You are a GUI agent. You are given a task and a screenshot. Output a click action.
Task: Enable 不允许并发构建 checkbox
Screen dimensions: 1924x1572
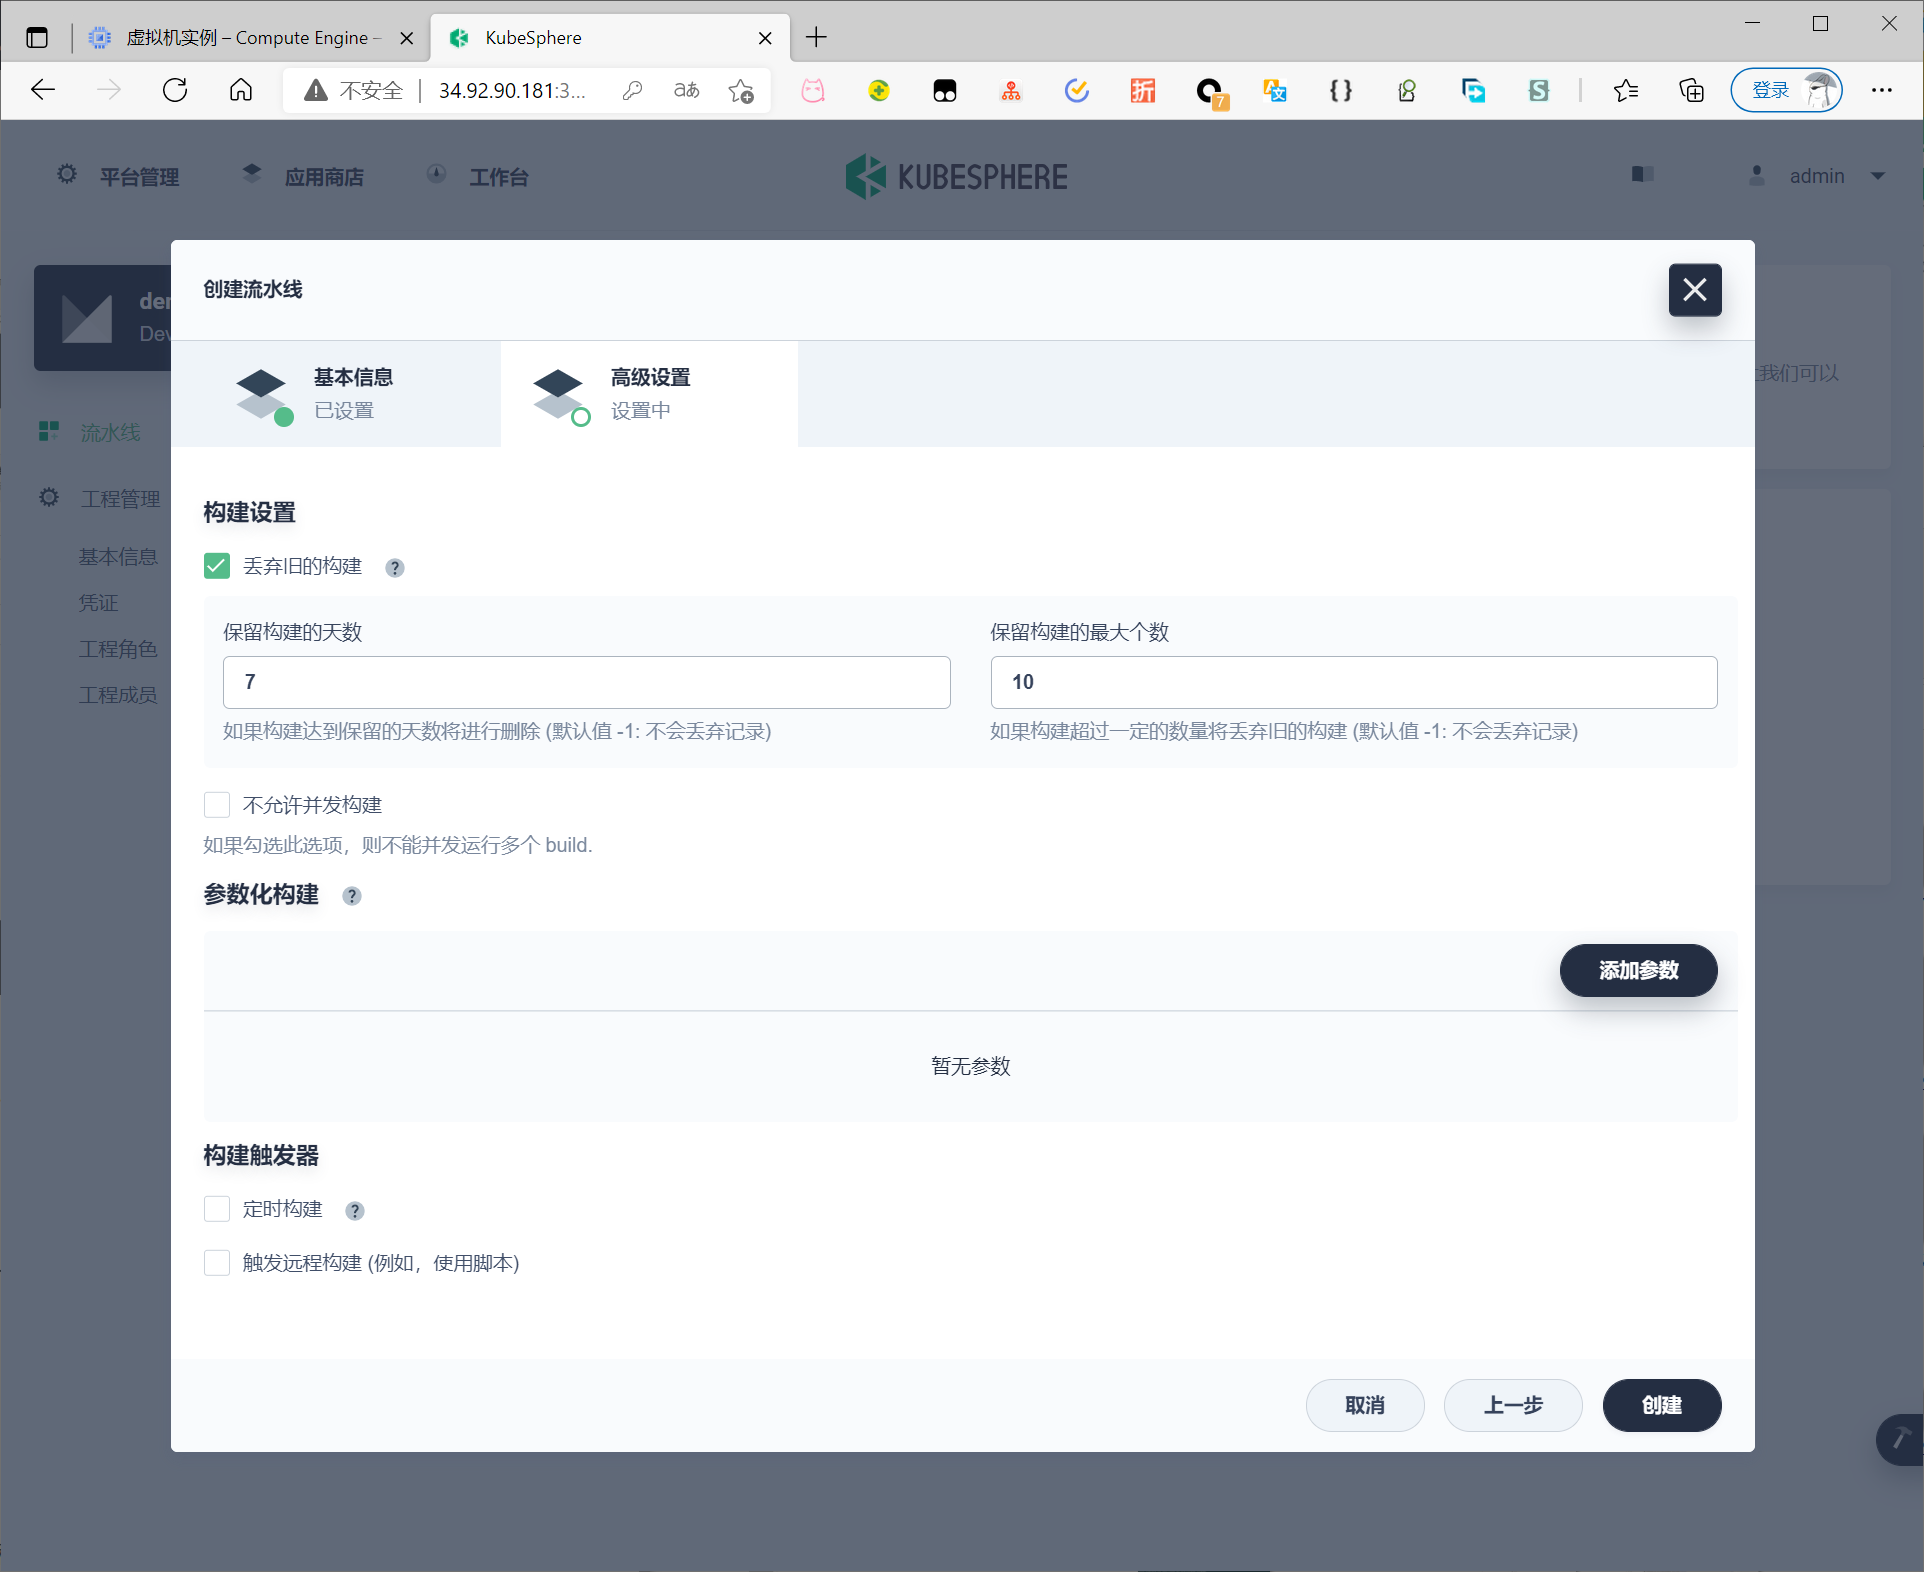click(x=217, y=805)
